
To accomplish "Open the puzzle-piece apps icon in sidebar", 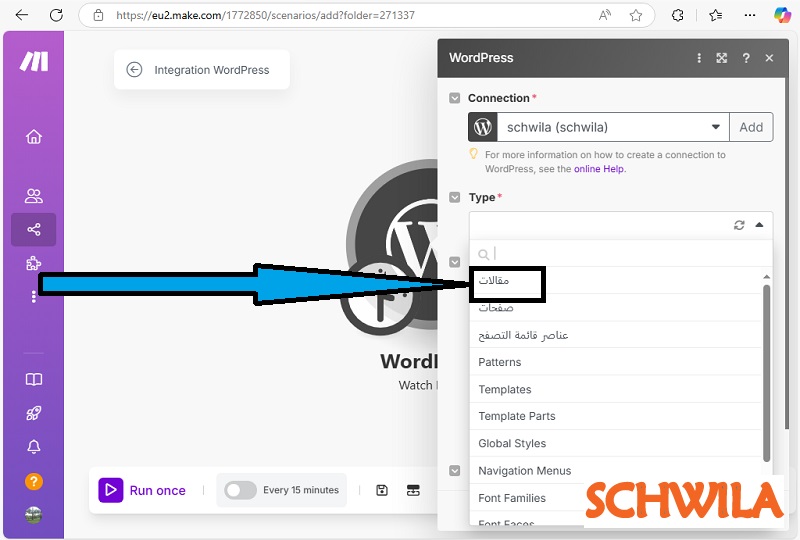I will tap(34, 263).
